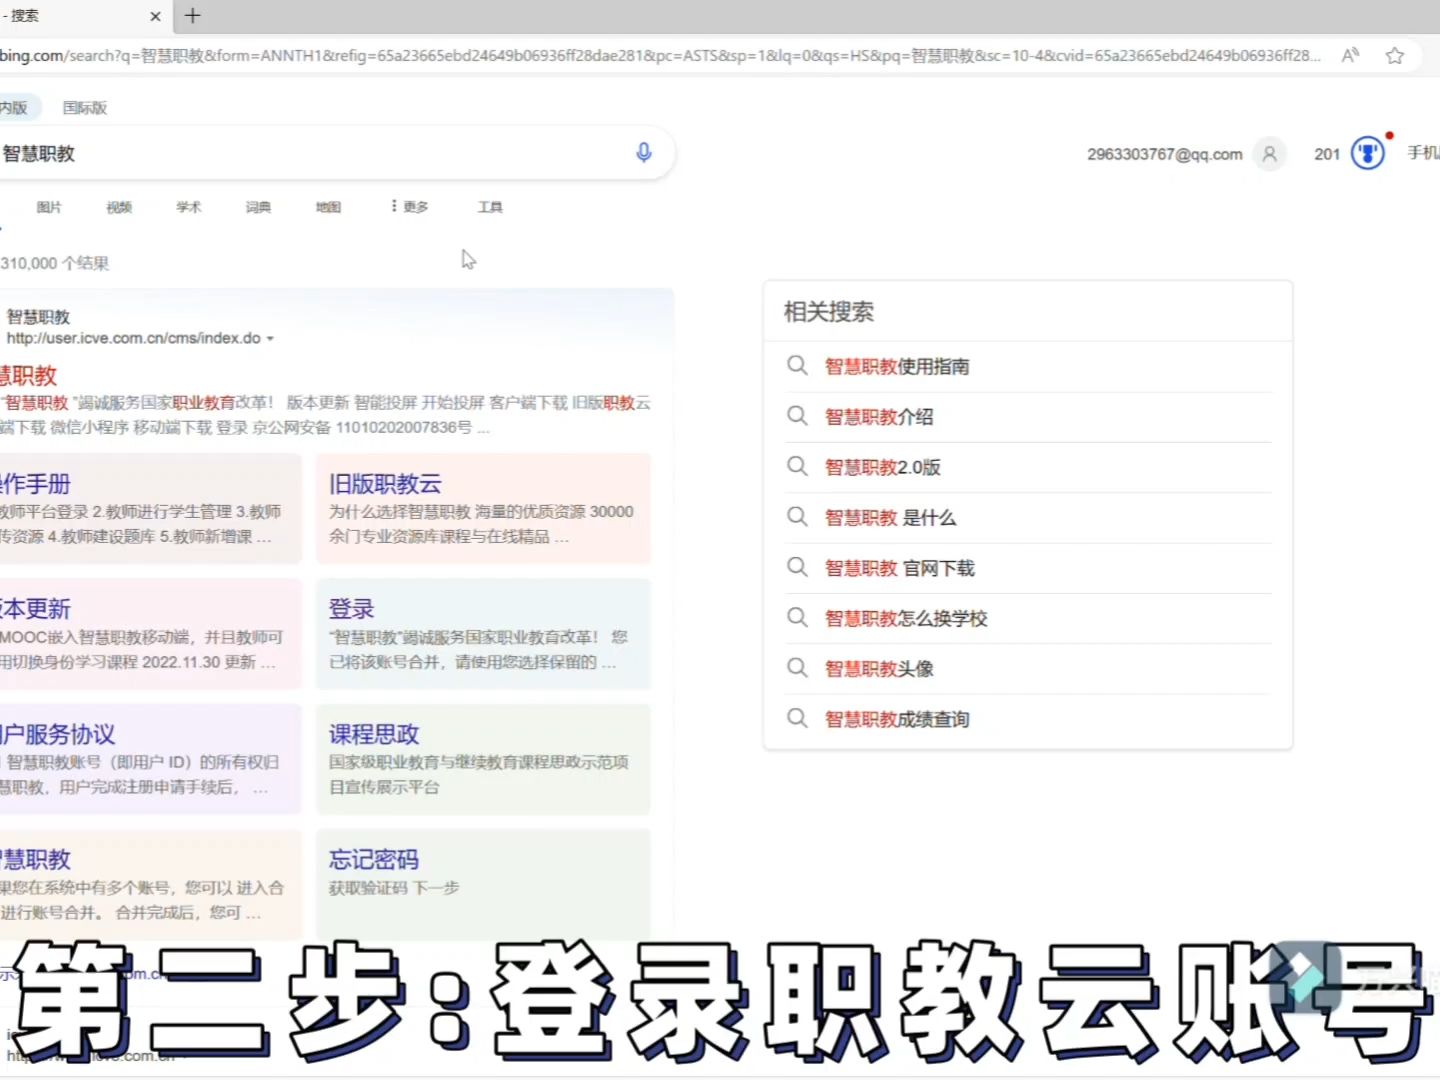Click the search icon beside 智慧职教使用指南
The width and height of the screenshot is (1440, 1080).
[797, 365]
